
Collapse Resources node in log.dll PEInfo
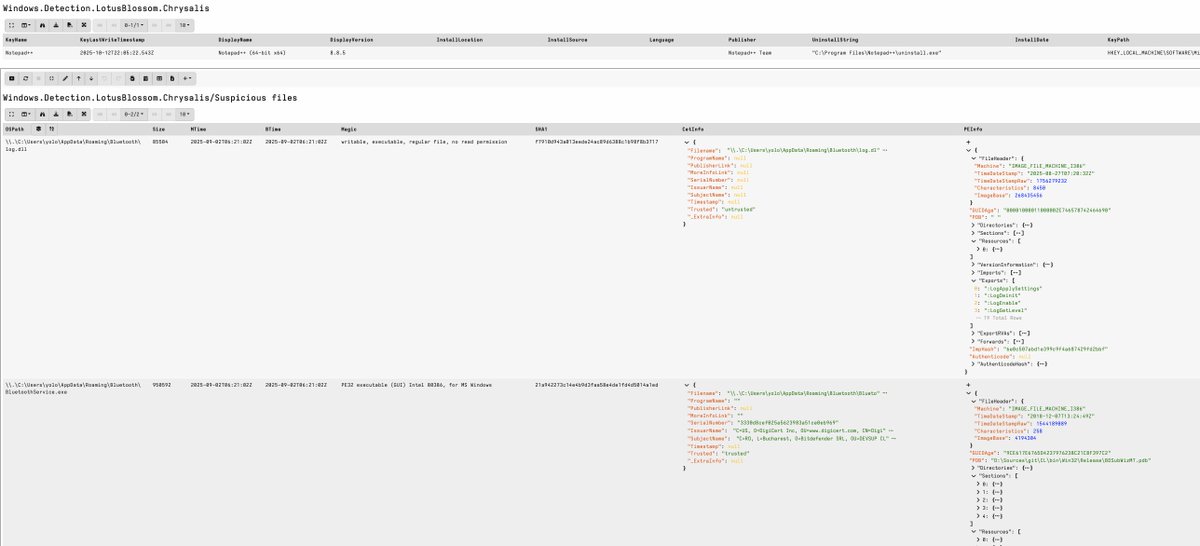coord(973,241)
